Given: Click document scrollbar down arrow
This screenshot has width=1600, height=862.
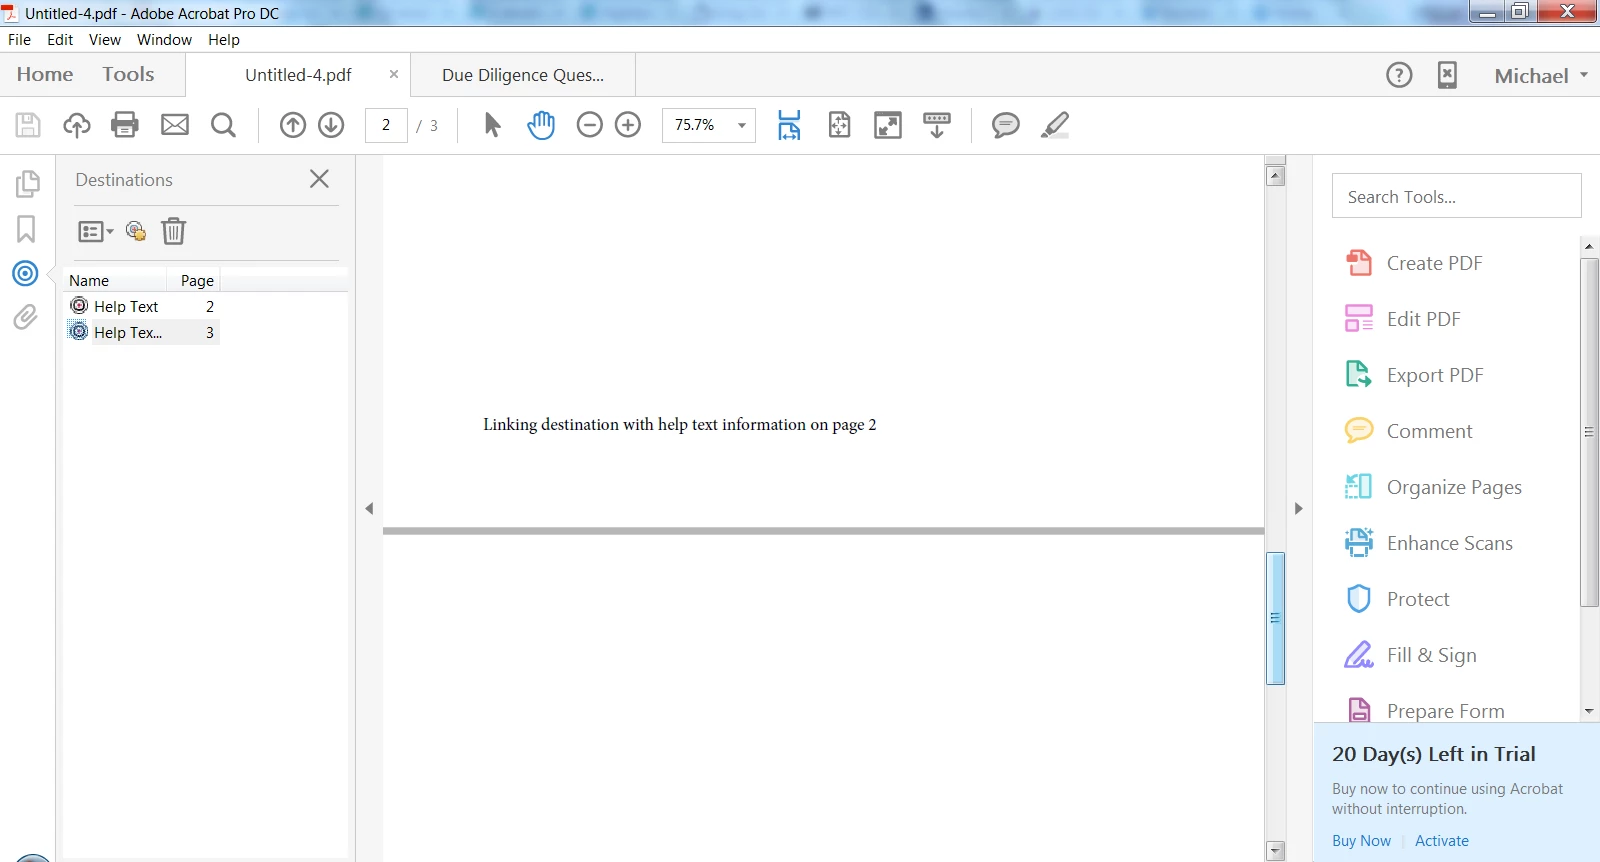Looking at the screenshot, I should click(x=1275, y=852).
